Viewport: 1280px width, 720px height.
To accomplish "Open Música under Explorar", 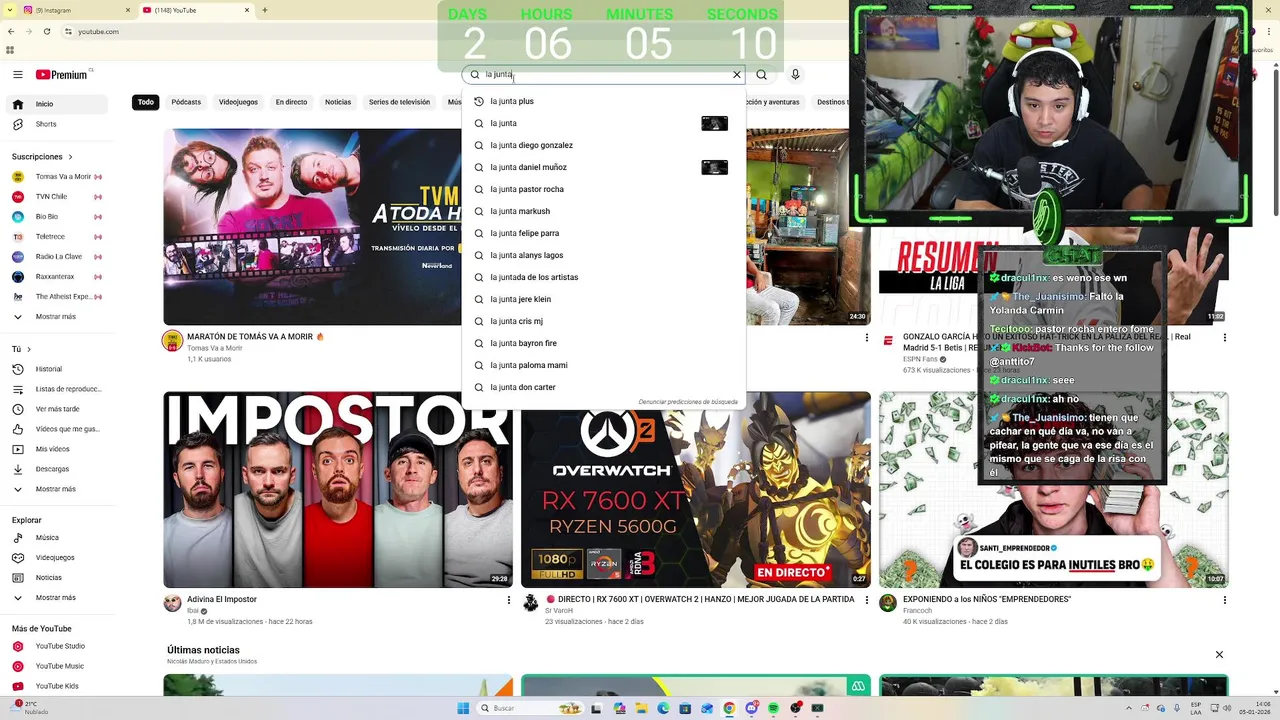I will (x=56, y=538).
